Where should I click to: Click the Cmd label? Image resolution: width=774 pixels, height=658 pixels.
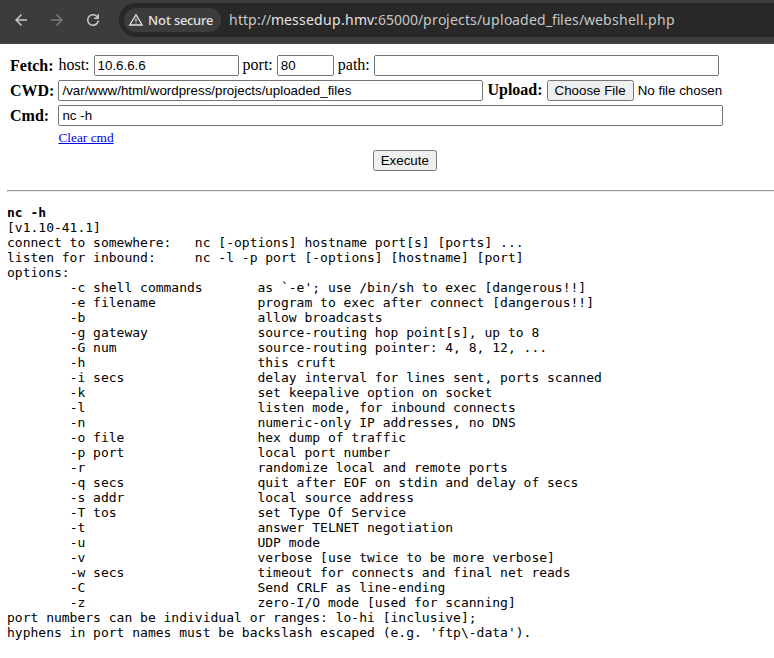coord(29,116)
